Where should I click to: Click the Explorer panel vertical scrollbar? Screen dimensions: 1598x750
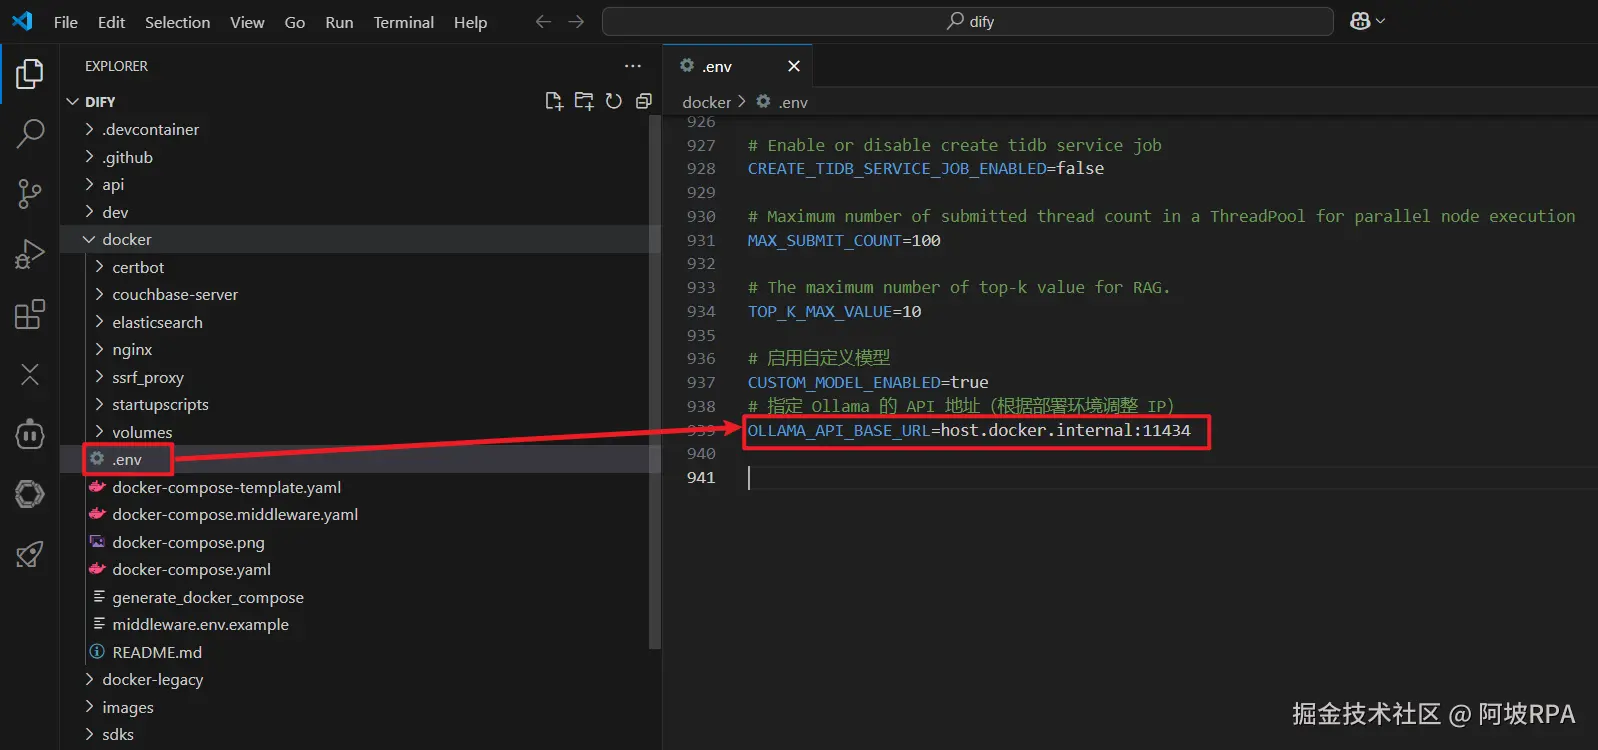click(x=655, y=382)
